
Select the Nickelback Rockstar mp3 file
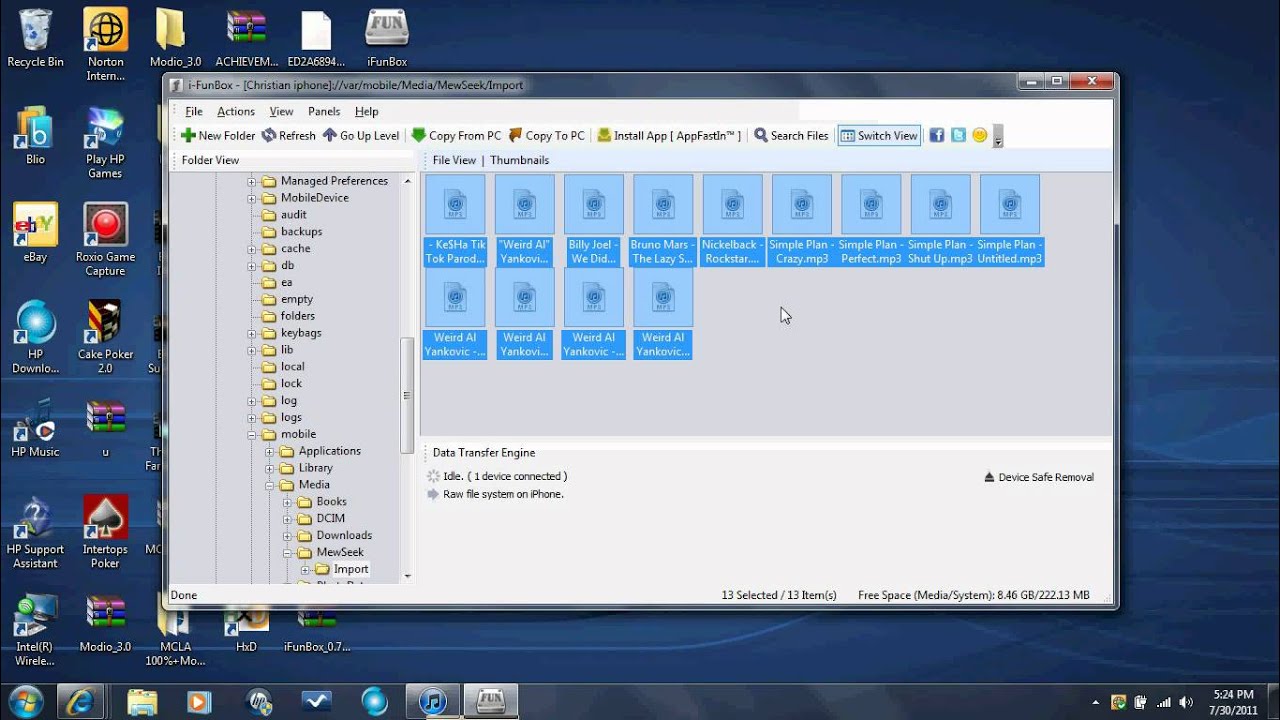coord(732,221)
